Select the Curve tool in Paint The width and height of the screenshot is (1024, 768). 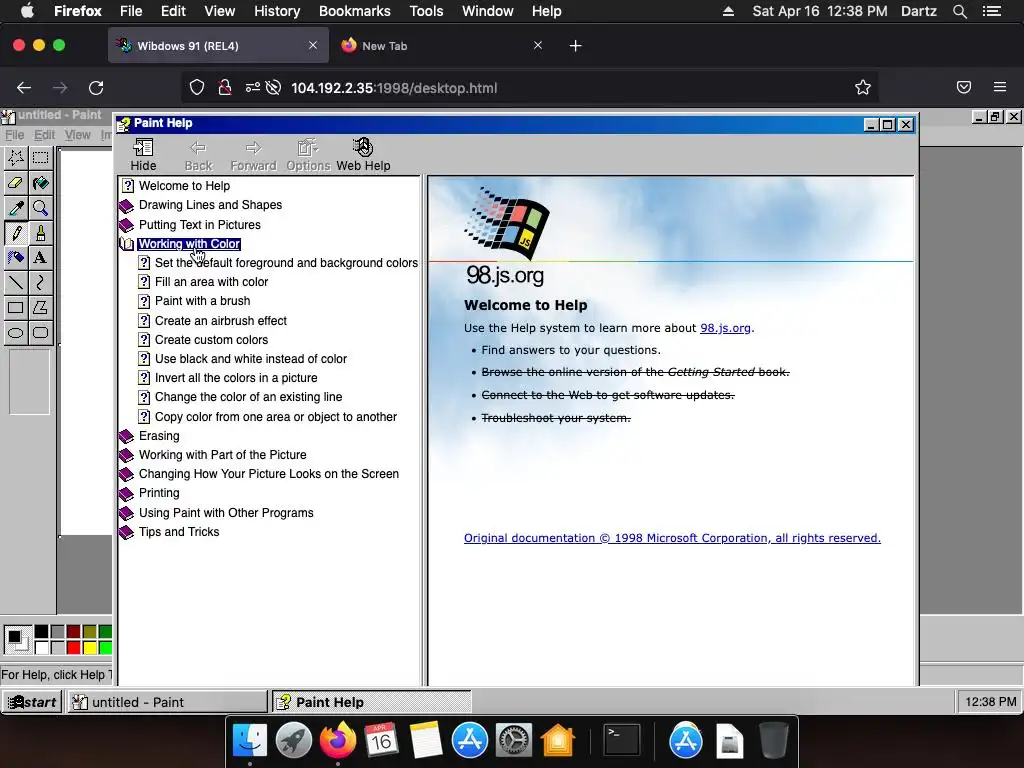[40, 282]
